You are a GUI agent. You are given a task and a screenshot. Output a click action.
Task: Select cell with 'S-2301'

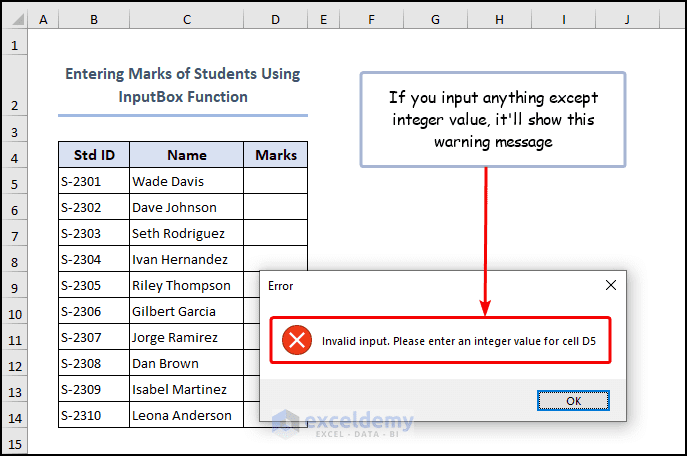pos(94,181)
